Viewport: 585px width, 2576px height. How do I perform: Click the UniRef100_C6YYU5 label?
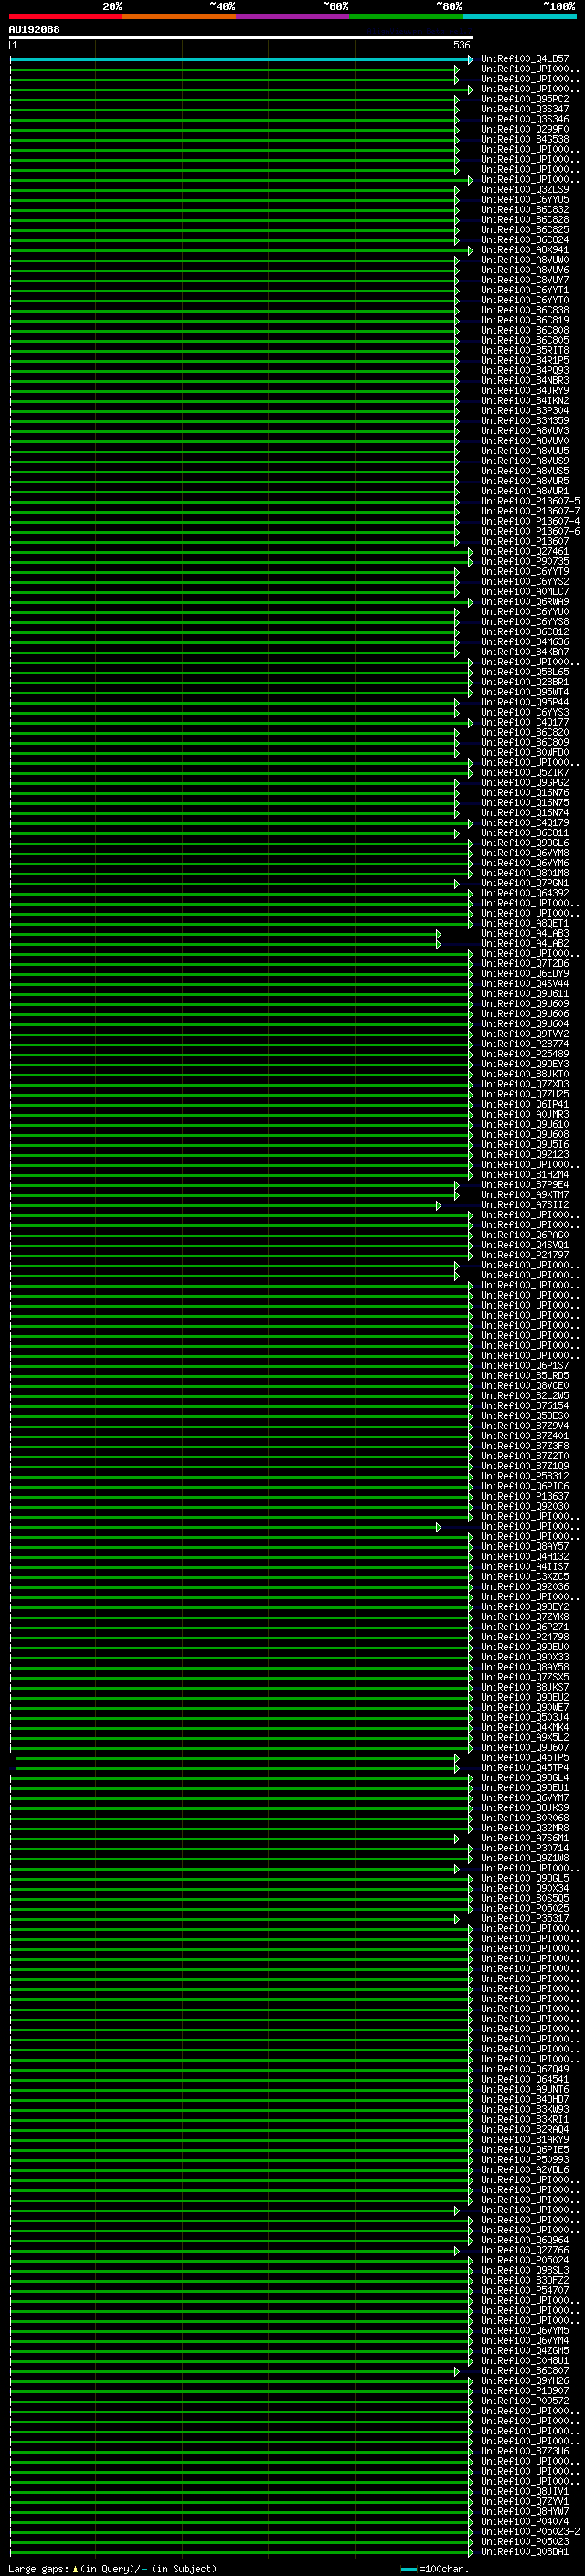point(524,200)
